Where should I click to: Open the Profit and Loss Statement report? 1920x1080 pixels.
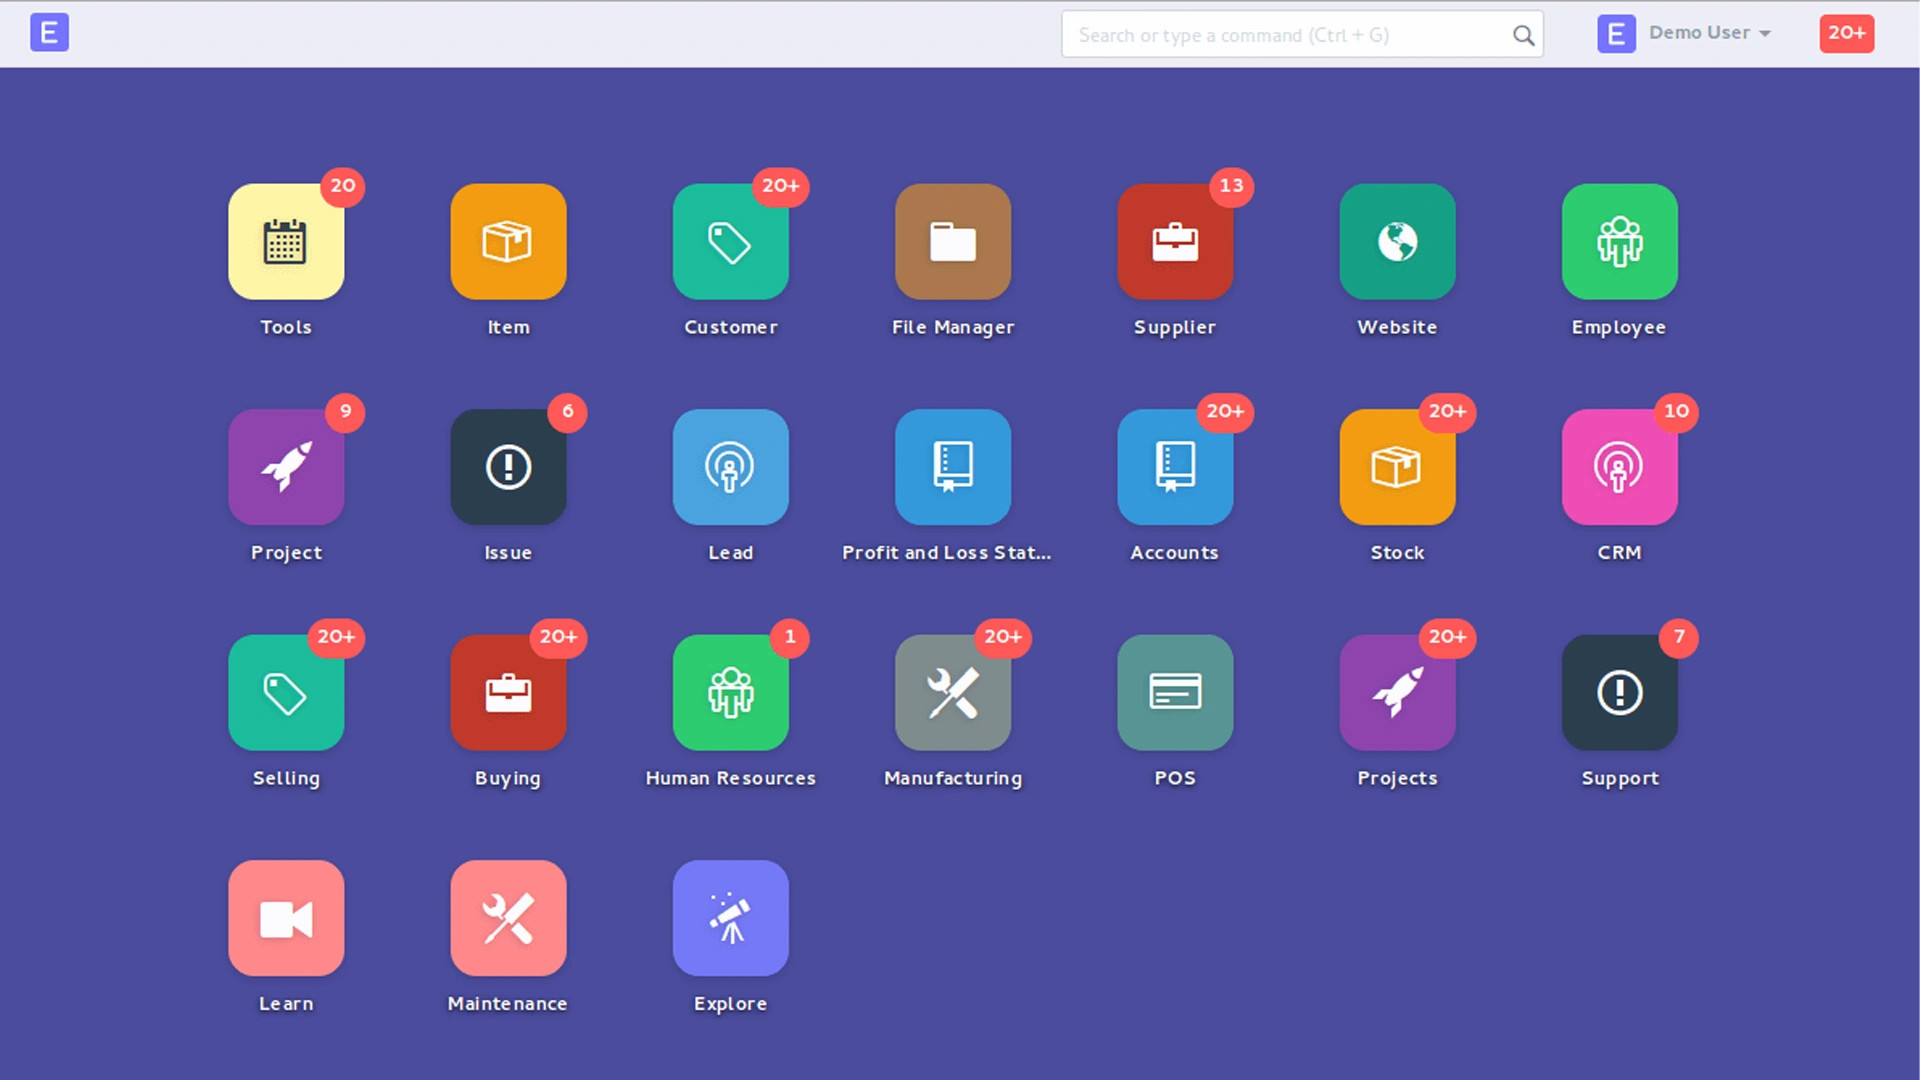pyautogui.click(x=952, y=467)
